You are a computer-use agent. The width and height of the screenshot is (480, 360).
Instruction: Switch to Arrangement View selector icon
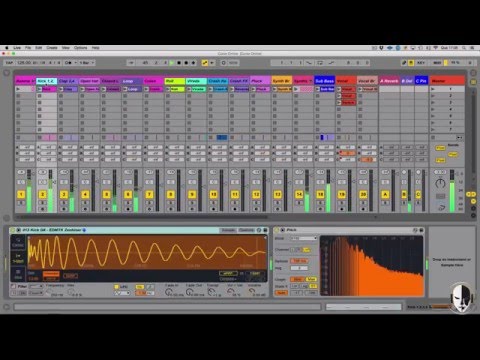point(473,73)
